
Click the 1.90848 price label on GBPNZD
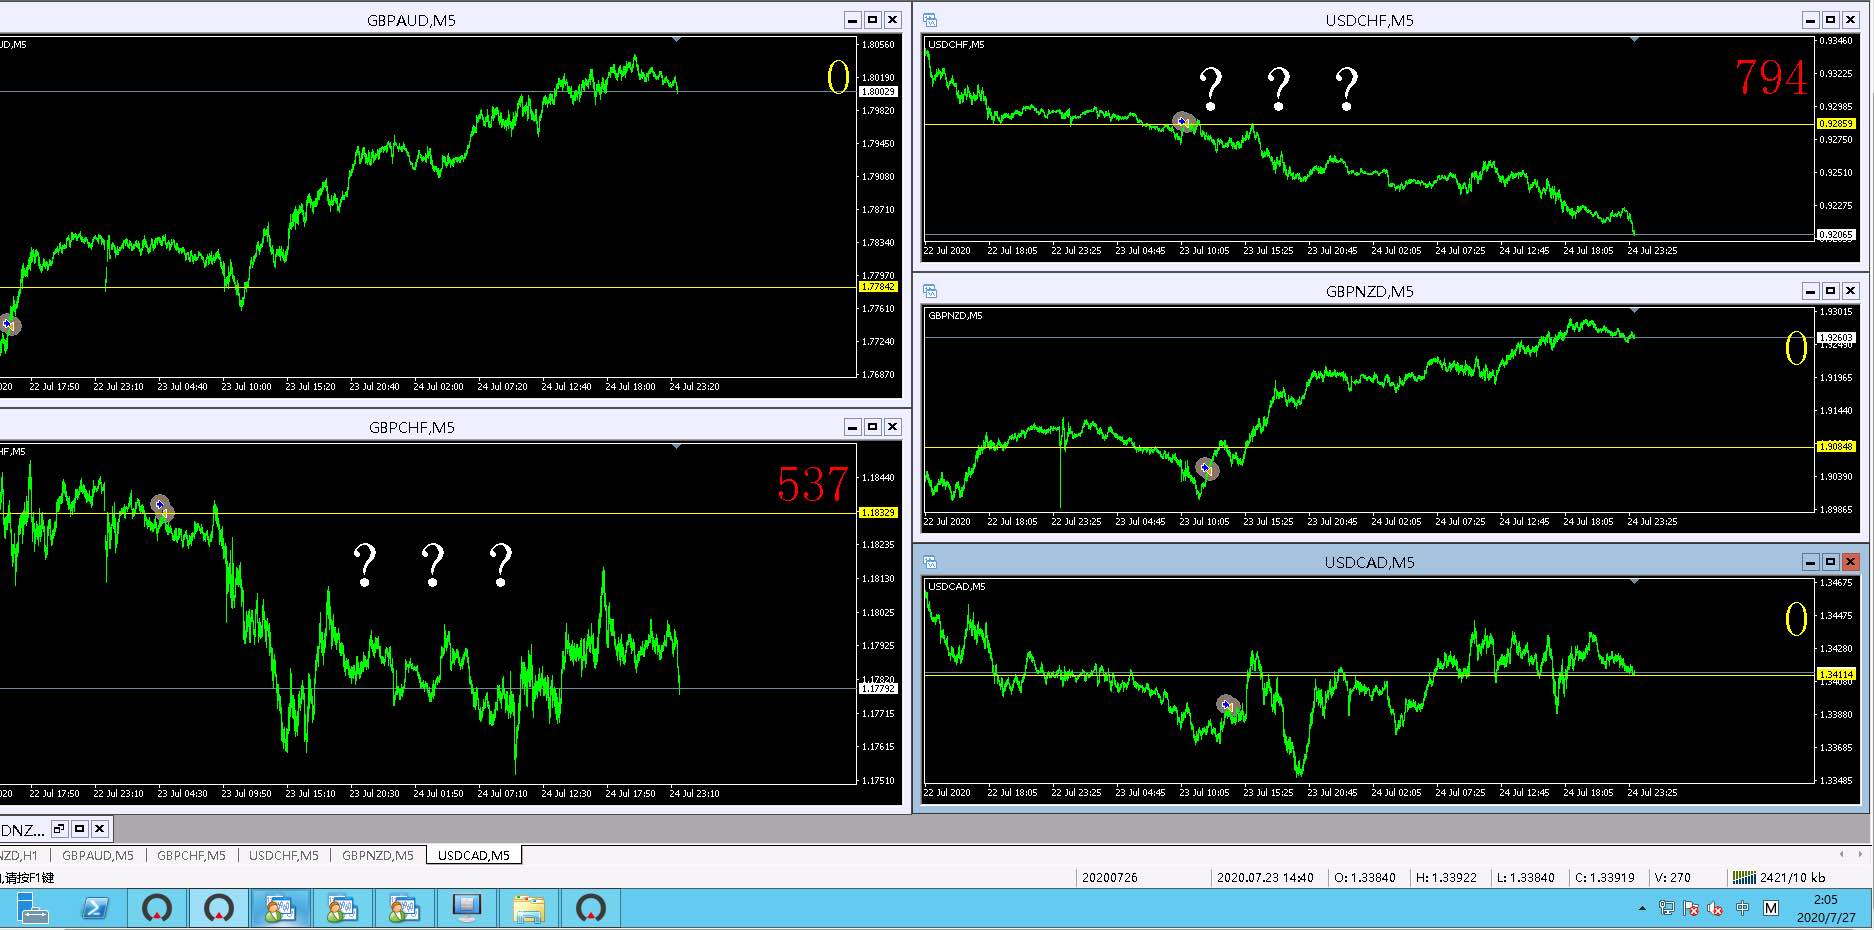click(x=1836, y=447)
